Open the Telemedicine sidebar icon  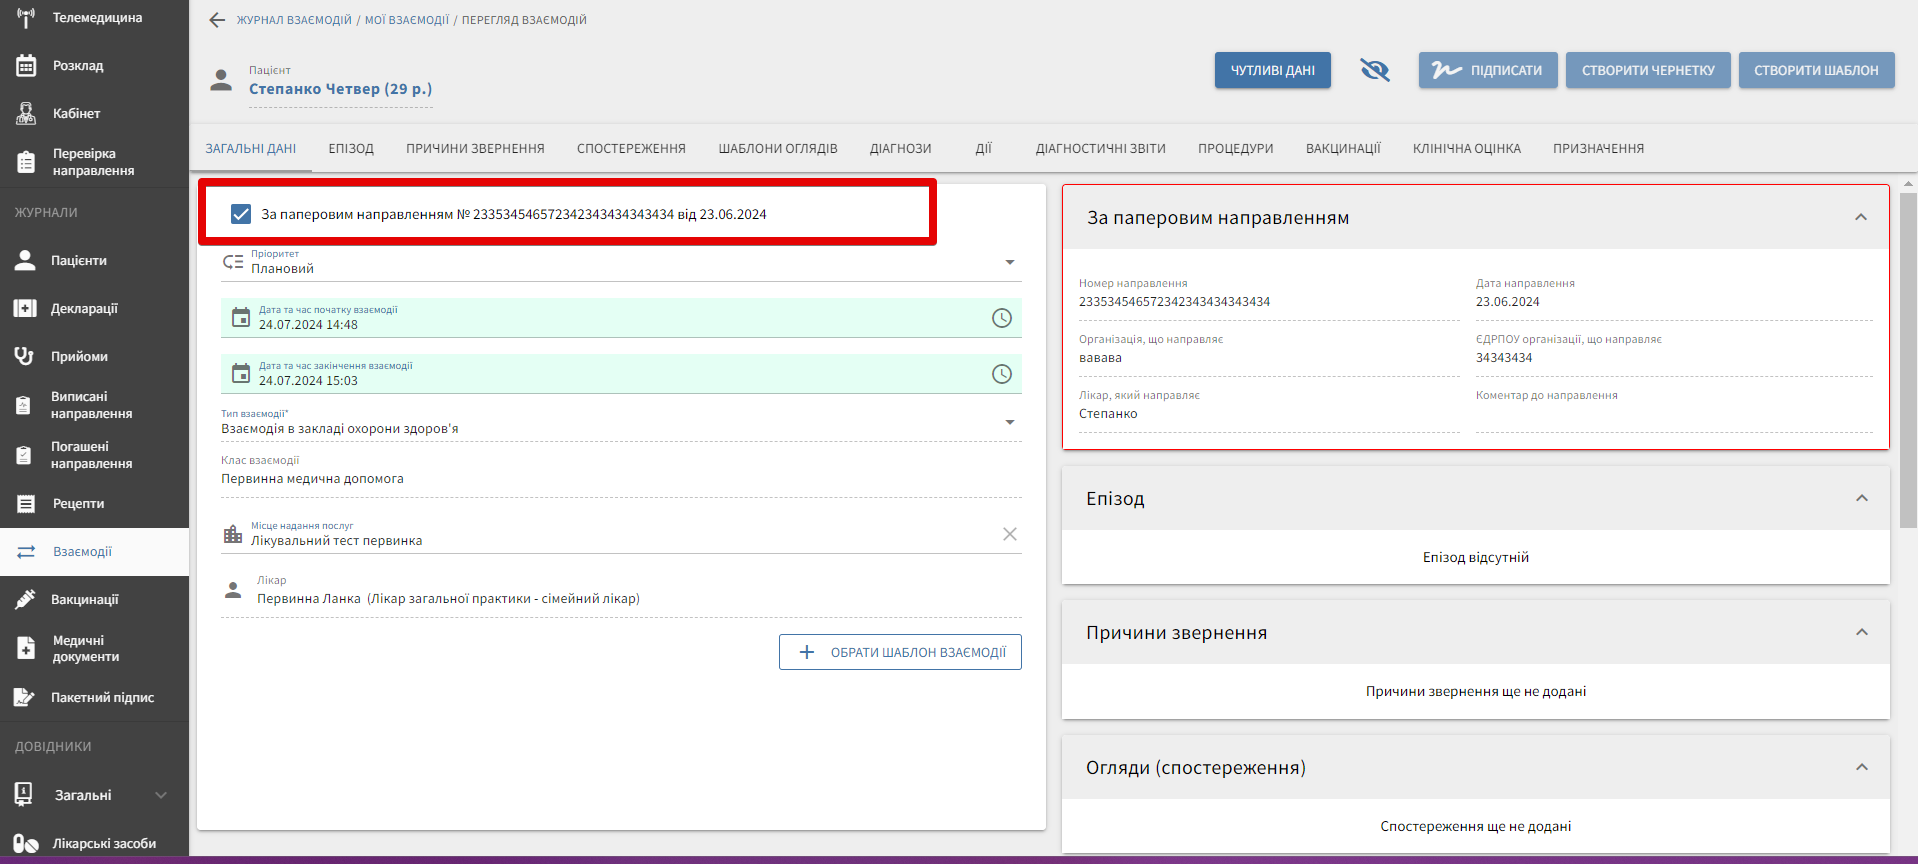(26, 18)
